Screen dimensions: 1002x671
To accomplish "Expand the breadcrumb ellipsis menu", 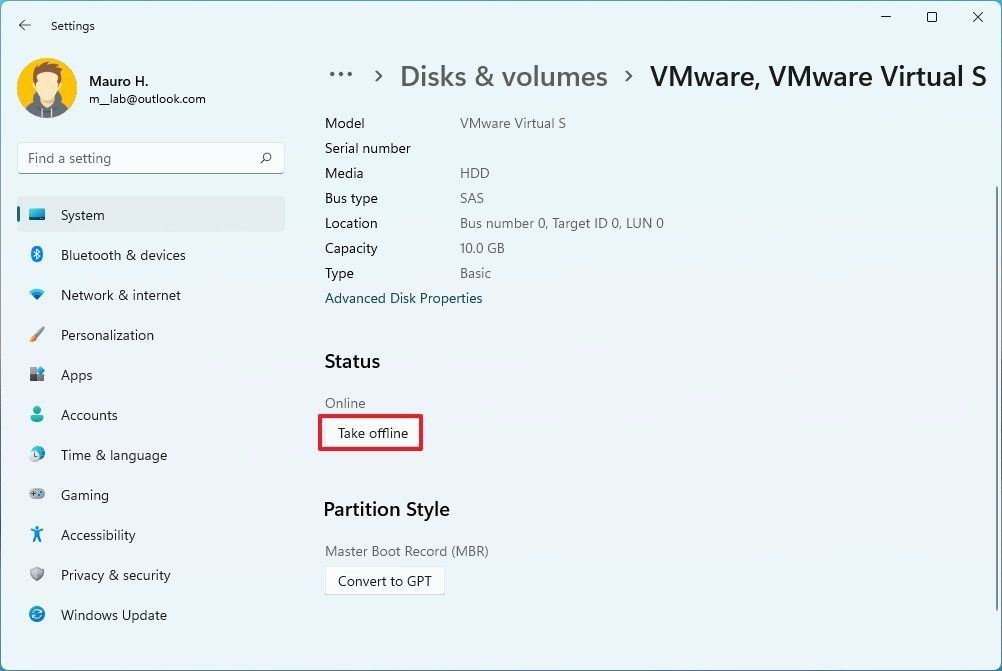I will click(341, 75).
